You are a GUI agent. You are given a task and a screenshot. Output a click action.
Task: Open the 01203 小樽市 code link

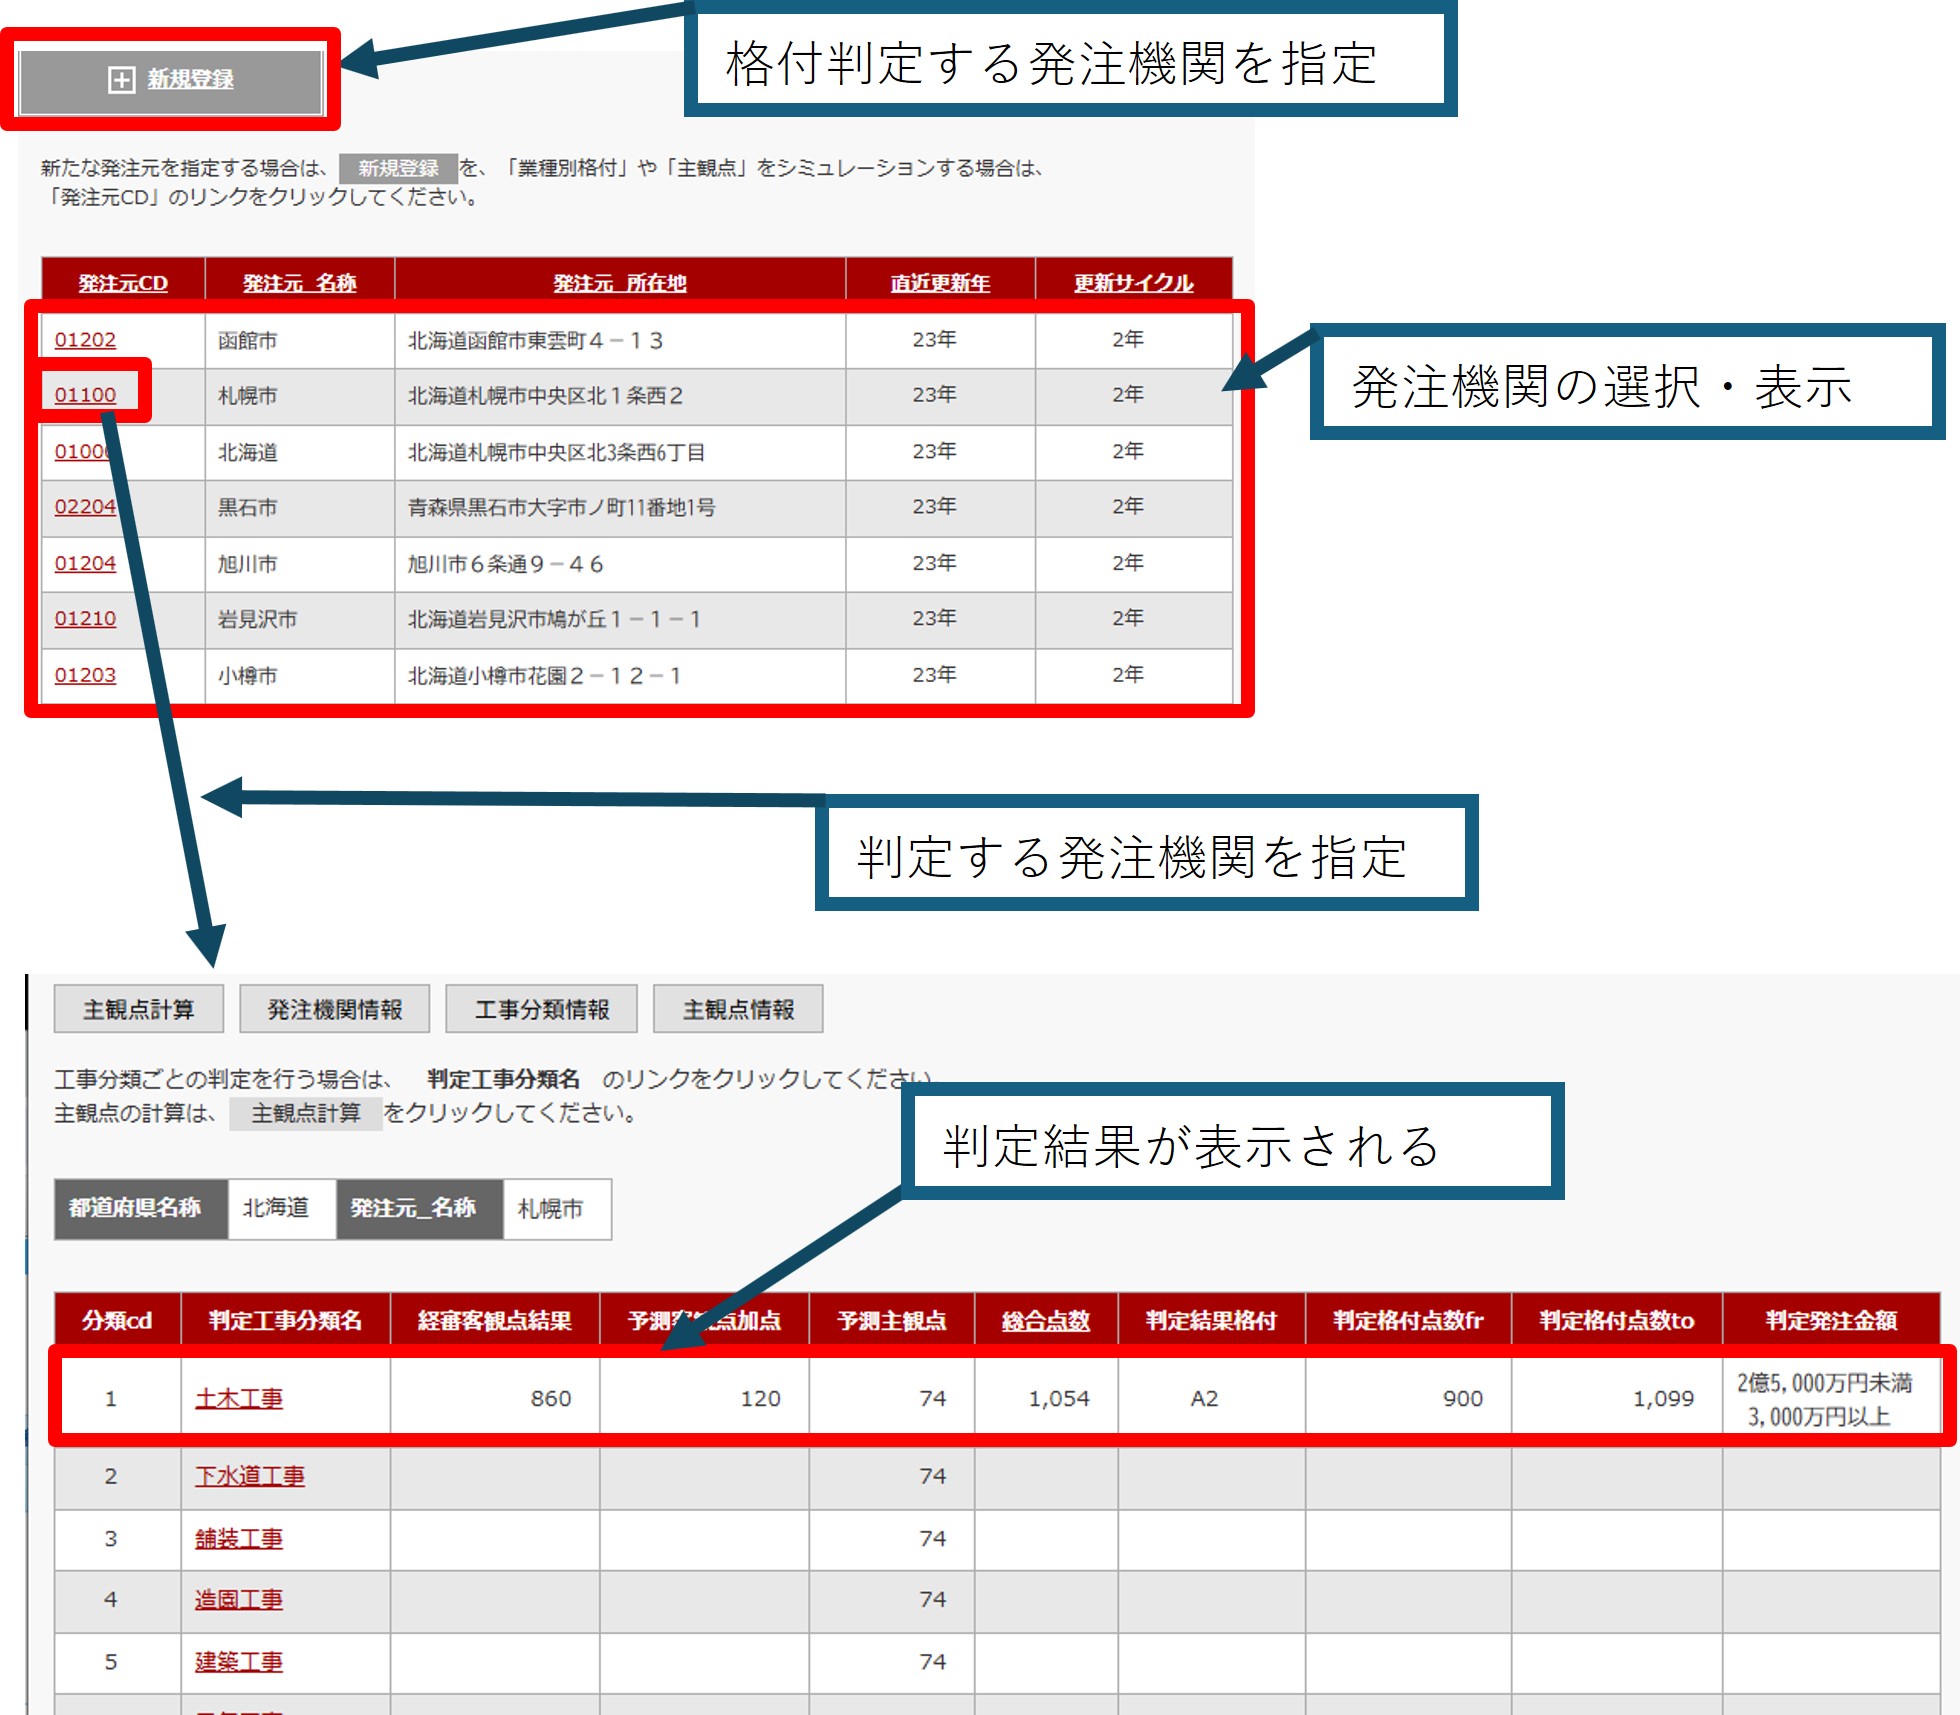coord(85,676)
